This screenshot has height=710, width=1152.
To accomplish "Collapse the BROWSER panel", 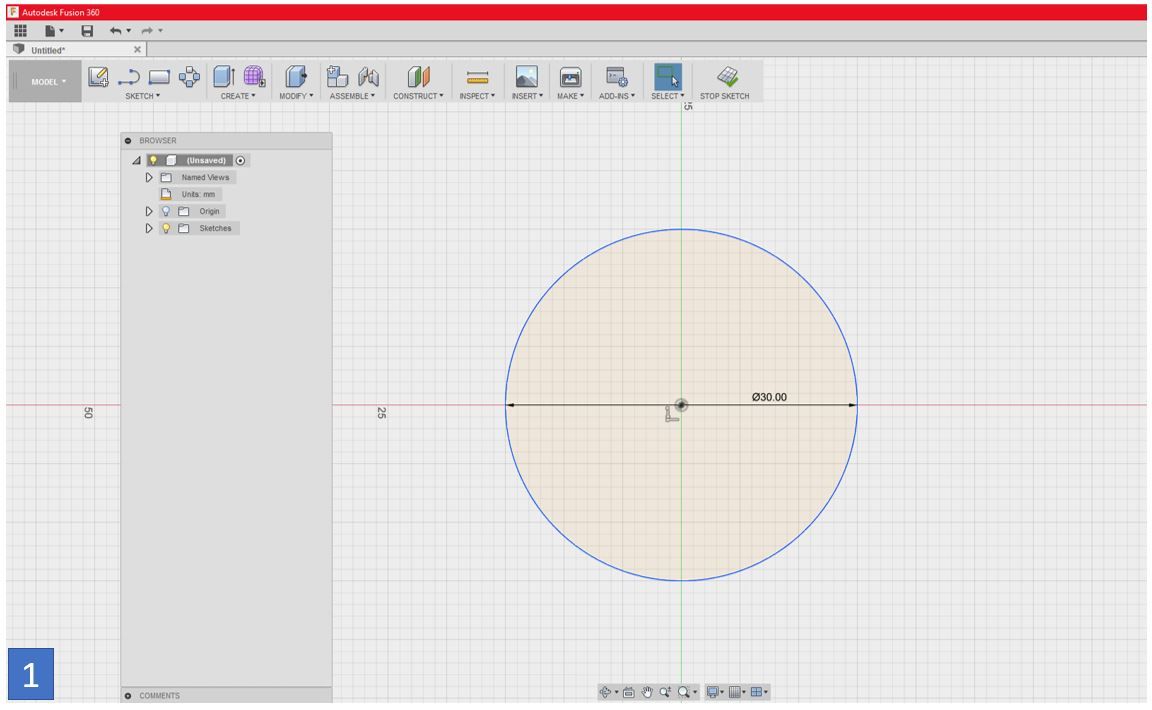I will (128, 140).
